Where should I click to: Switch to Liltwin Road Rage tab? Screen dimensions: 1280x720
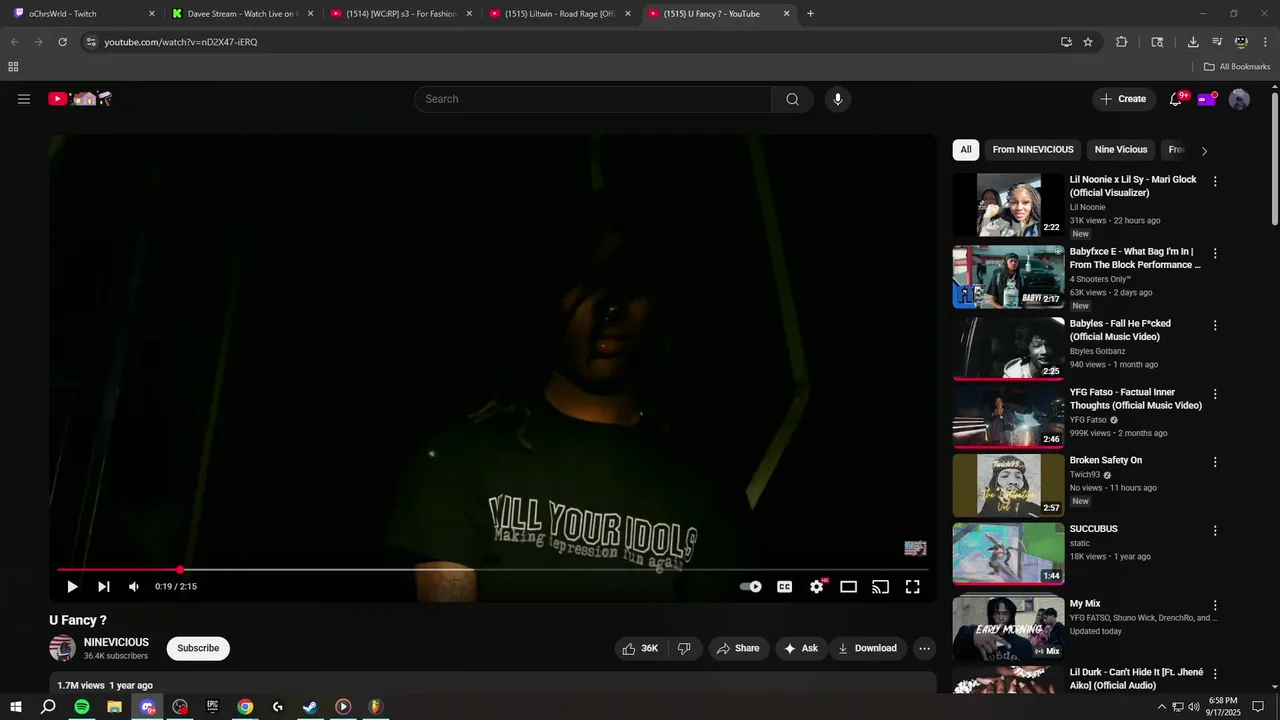559,14
